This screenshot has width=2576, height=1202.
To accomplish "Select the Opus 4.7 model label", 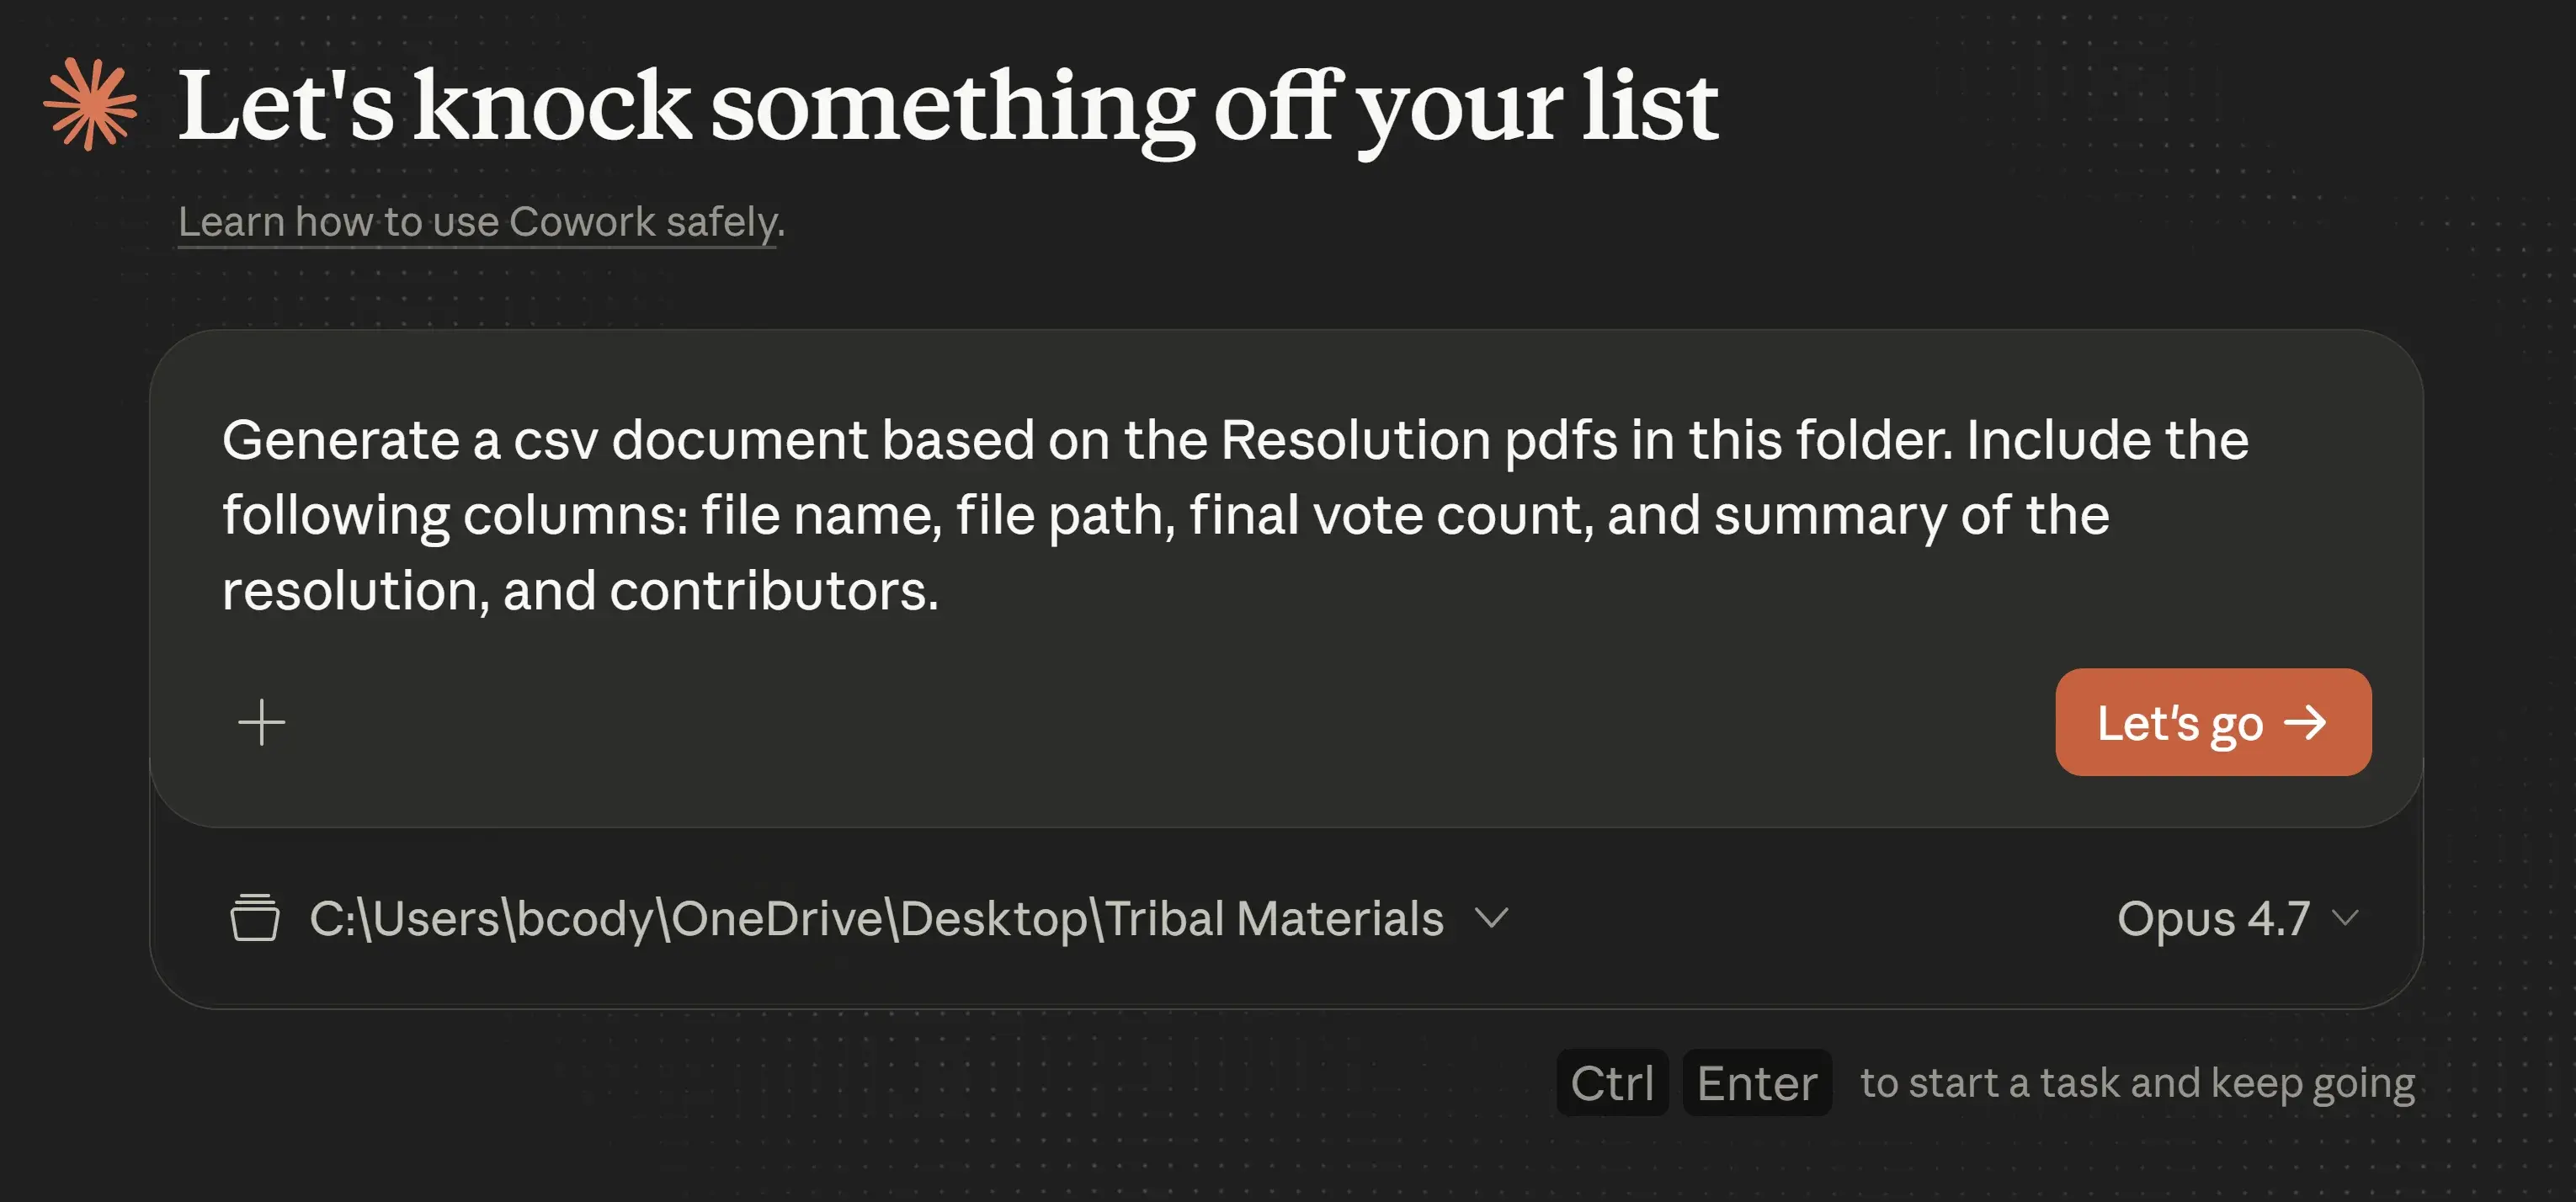I will pos(2214,918).
